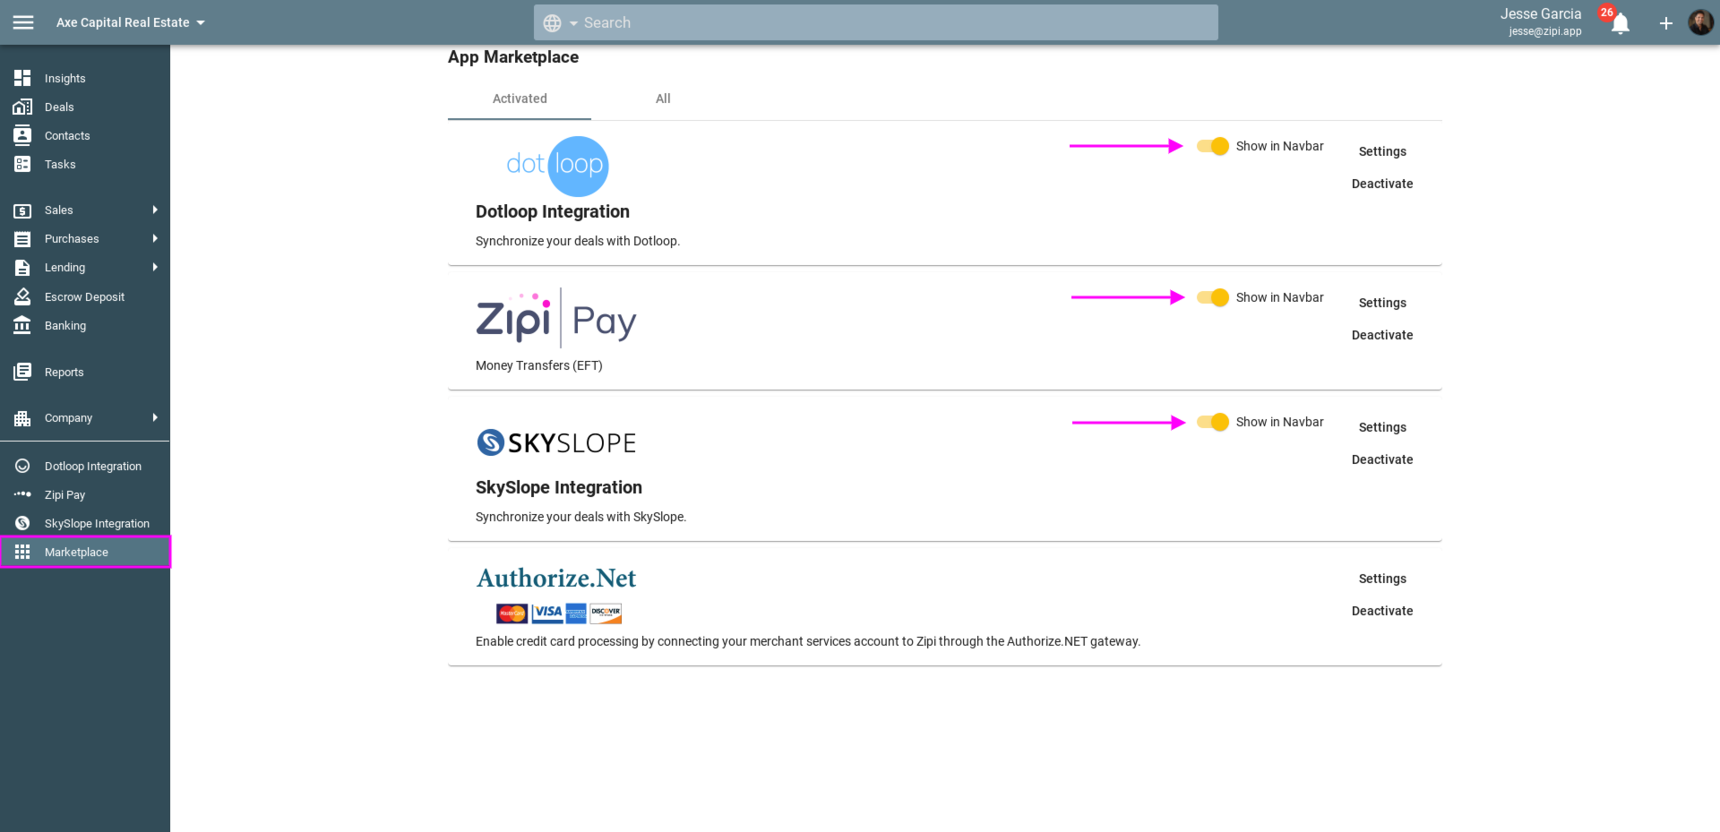This screenshot has height=832, width=1720.
Task: Click the Marketplace grid icon
Action: pos(22,552)
